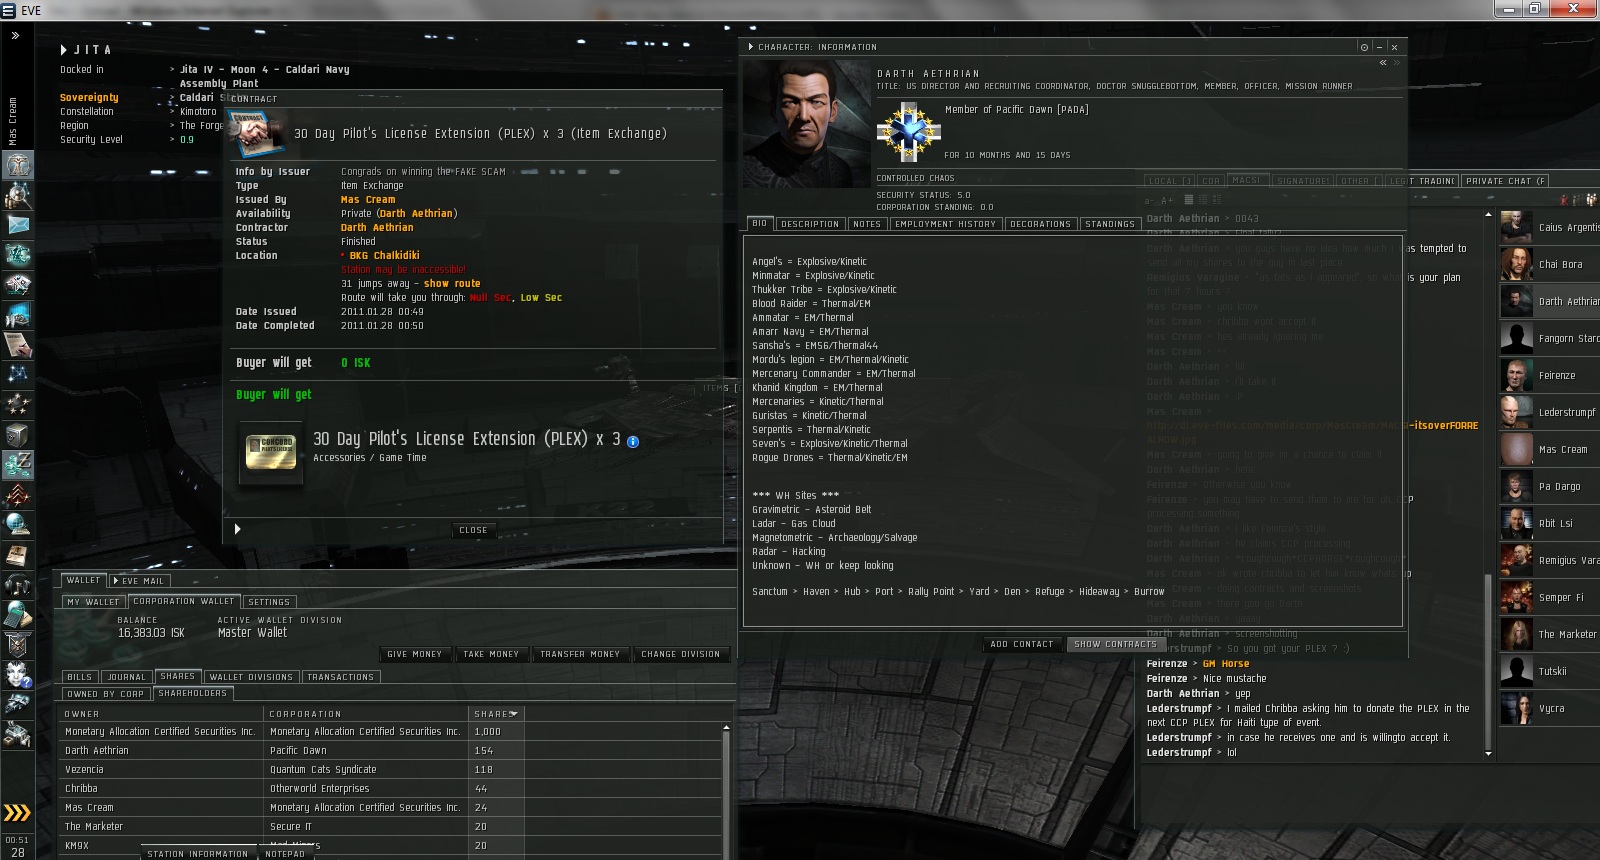Click the Add Contact button
The height and width of the screenshot is (860, 1600).
coord(1021,644)
